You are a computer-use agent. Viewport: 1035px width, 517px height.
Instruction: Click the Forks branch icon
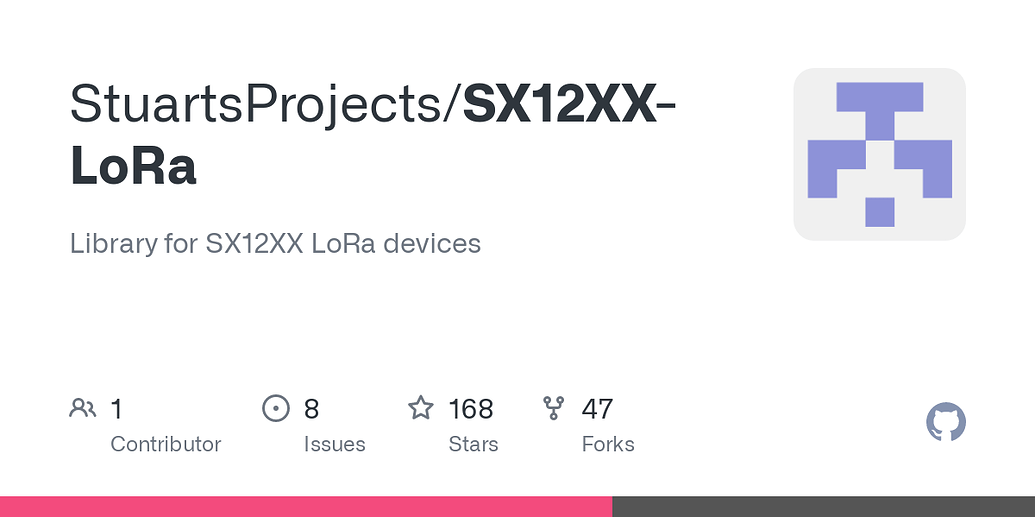pos(553,408)
